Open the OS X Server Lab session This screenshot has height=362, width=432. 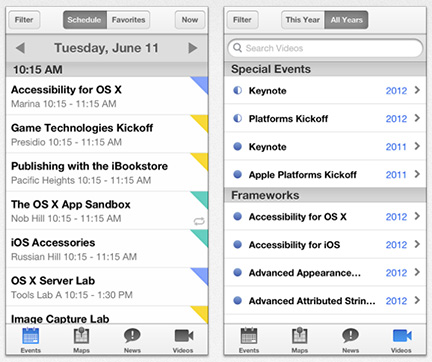pos(107,287)
